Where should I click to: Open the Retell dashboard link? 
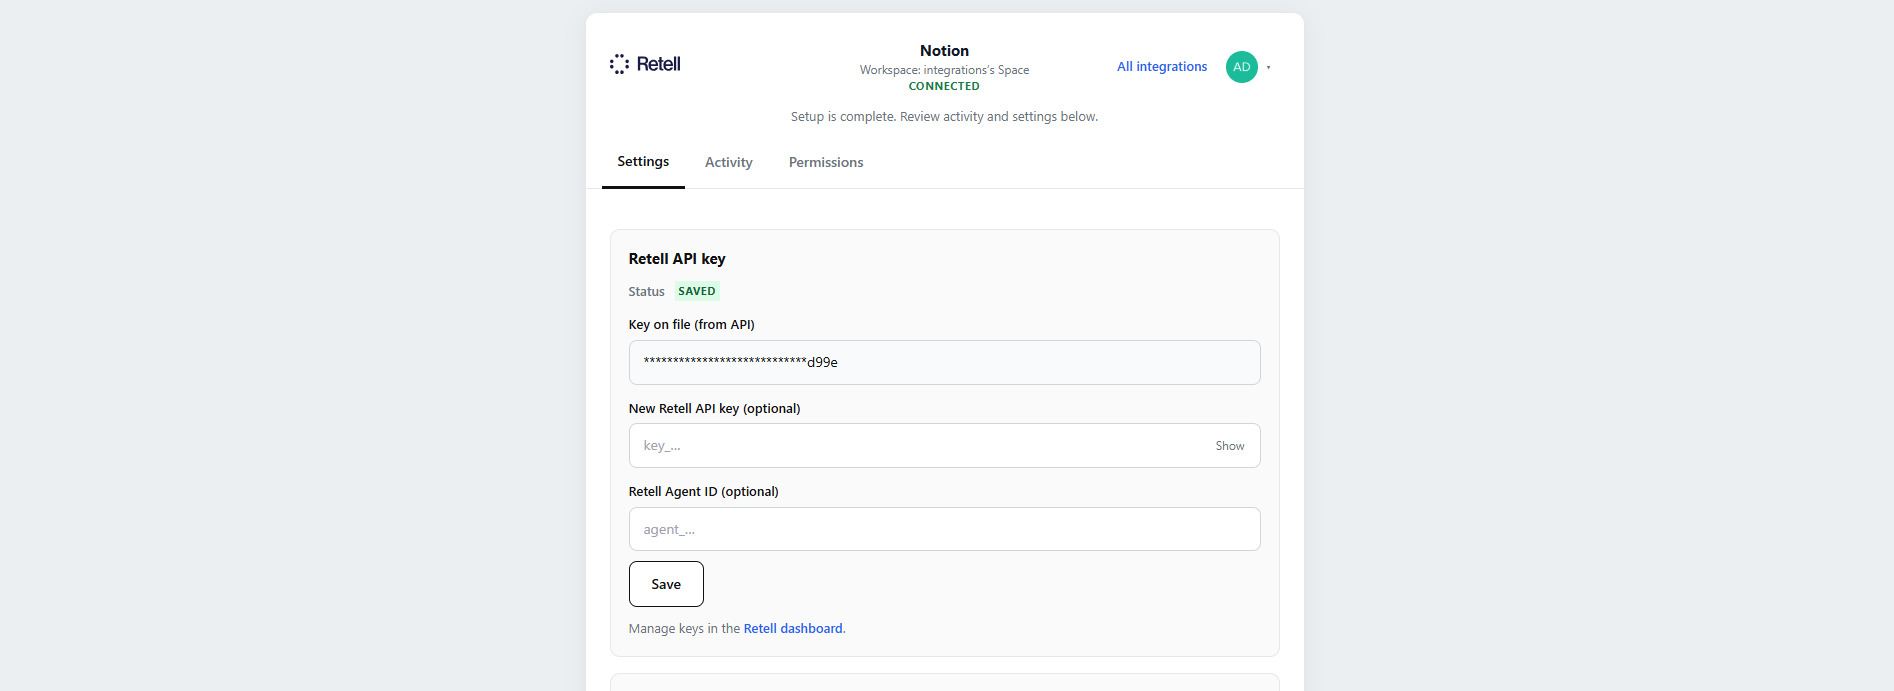pos(793,629)
